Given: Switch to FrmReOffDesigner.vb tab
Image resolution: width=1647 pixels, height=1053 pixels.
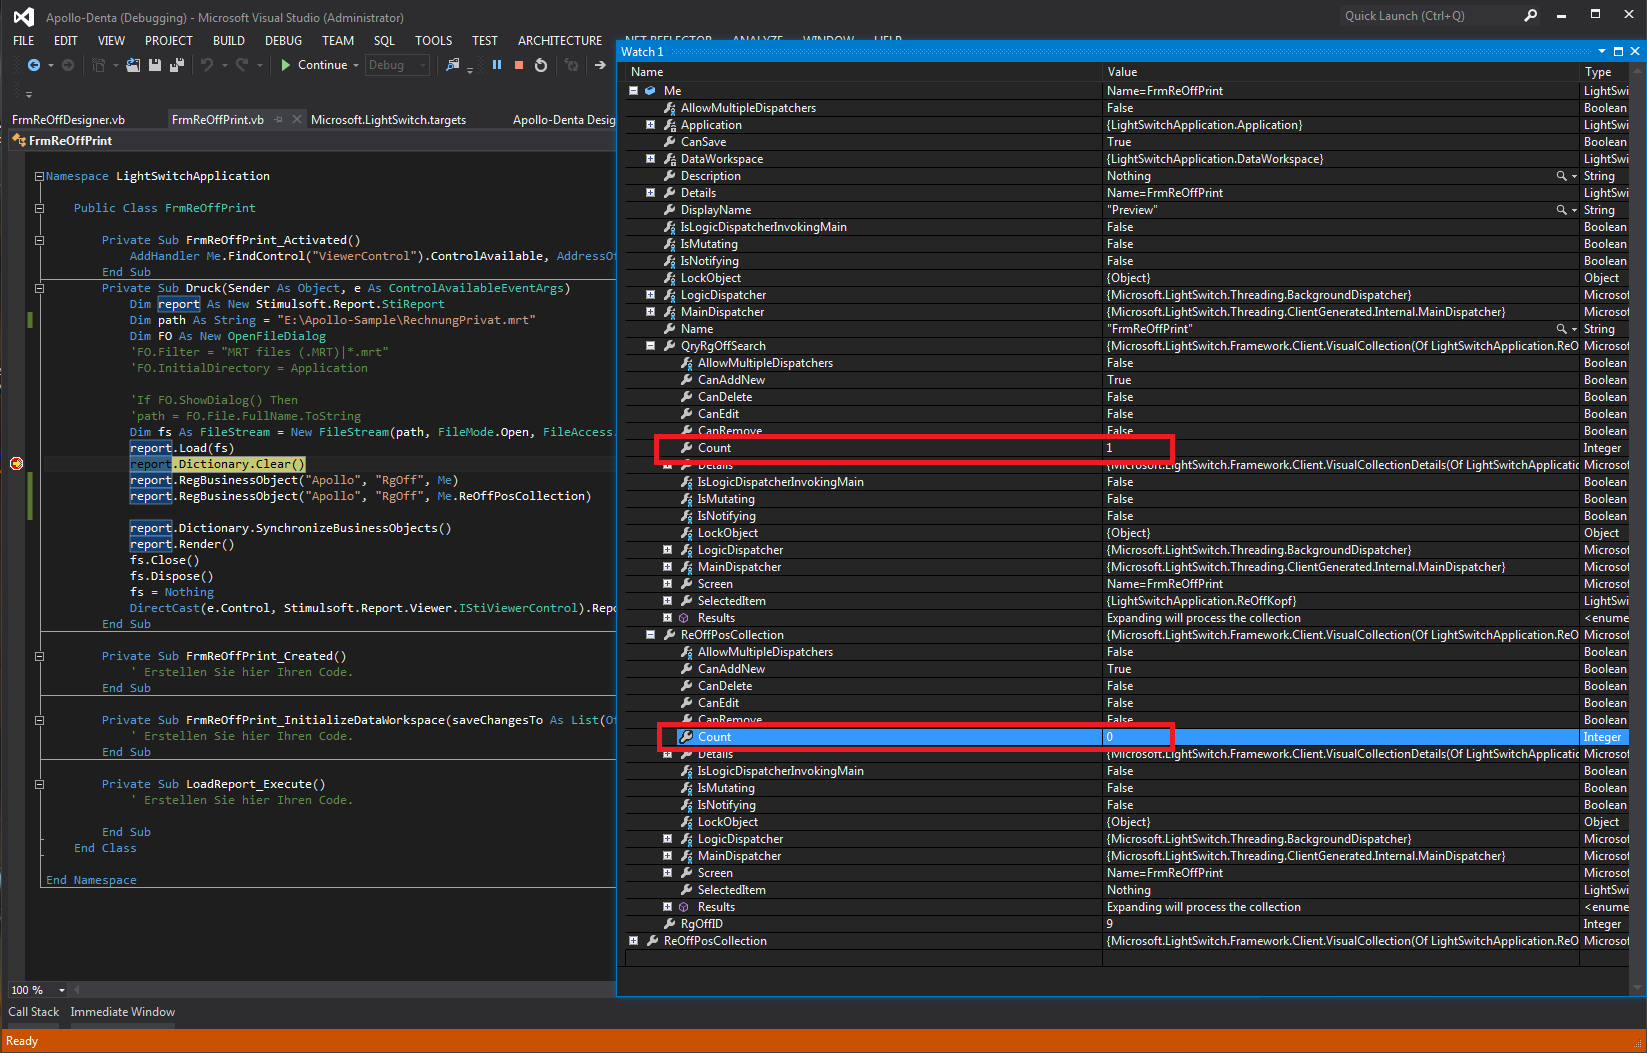Looking at the screenshot, I should (68, 119).
